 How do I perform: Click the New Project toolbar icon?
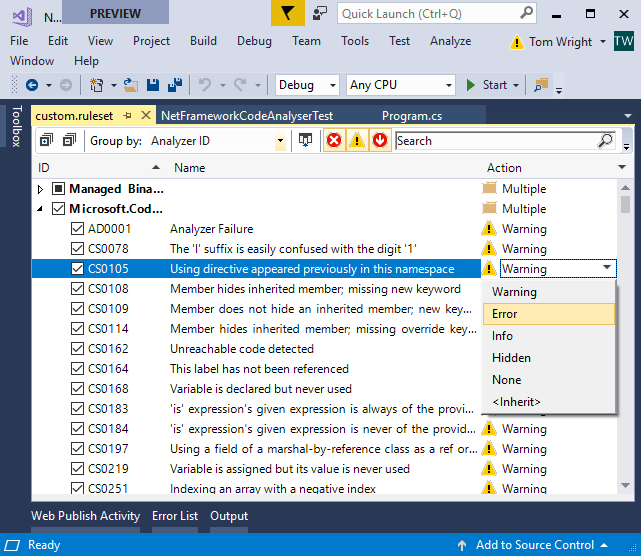pyautogui.click(x=96, y=85)
